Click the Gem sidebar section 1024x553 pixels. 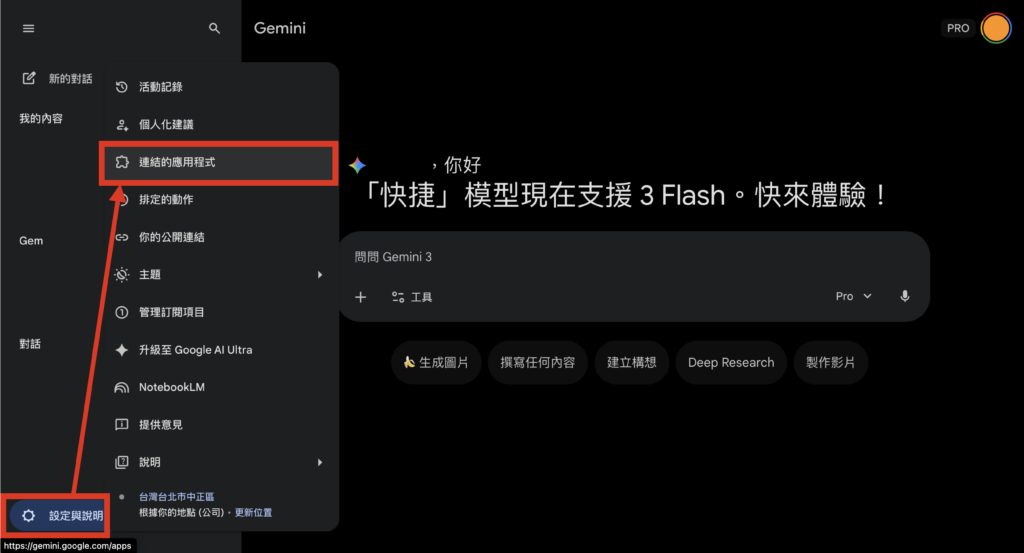click(31, 241)
